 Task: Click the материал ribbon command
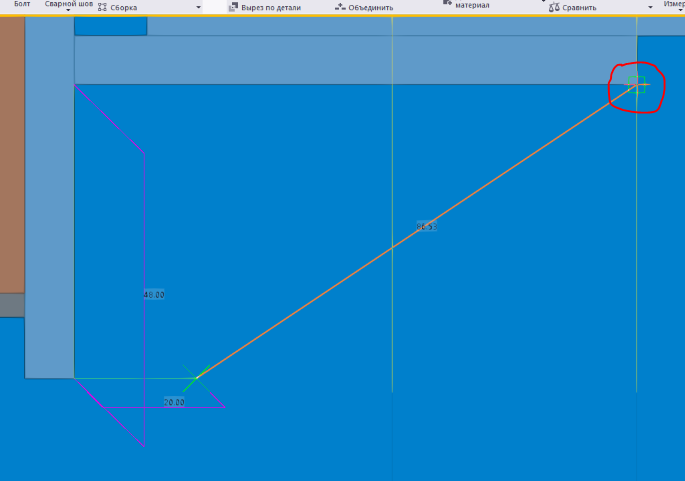point(472,5)
